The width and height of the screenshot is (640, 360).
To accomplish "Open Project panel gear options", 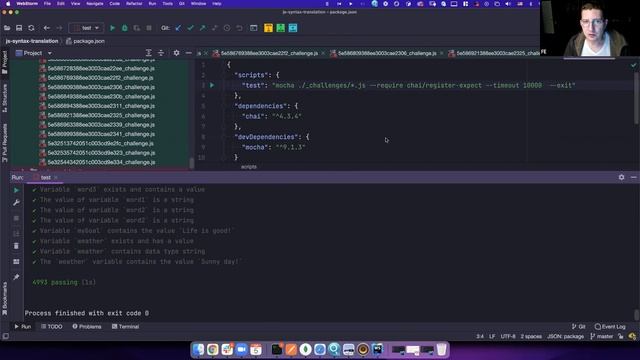I will tap(176, 53).
